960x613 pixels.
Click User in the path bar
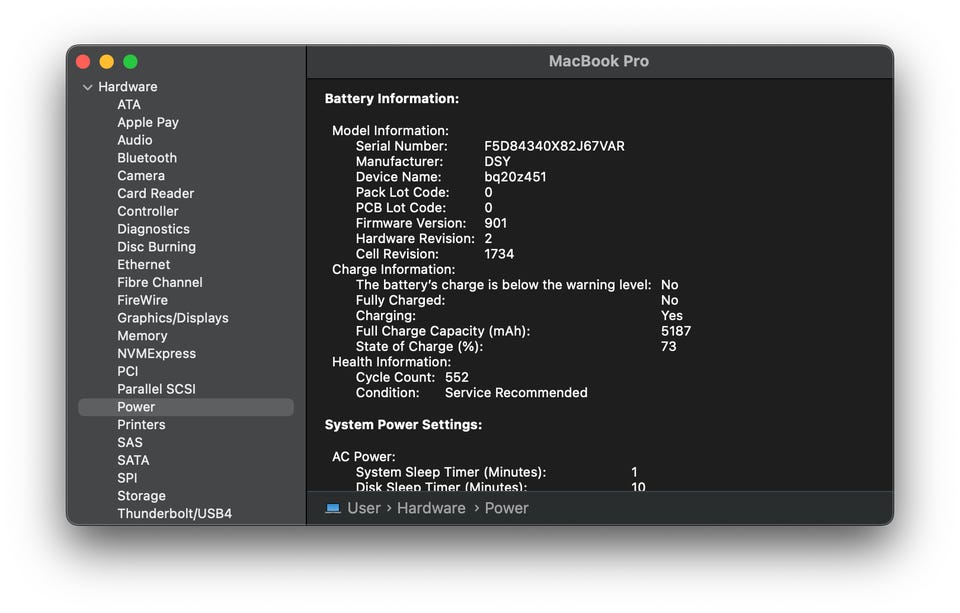(x=364, y=508)
